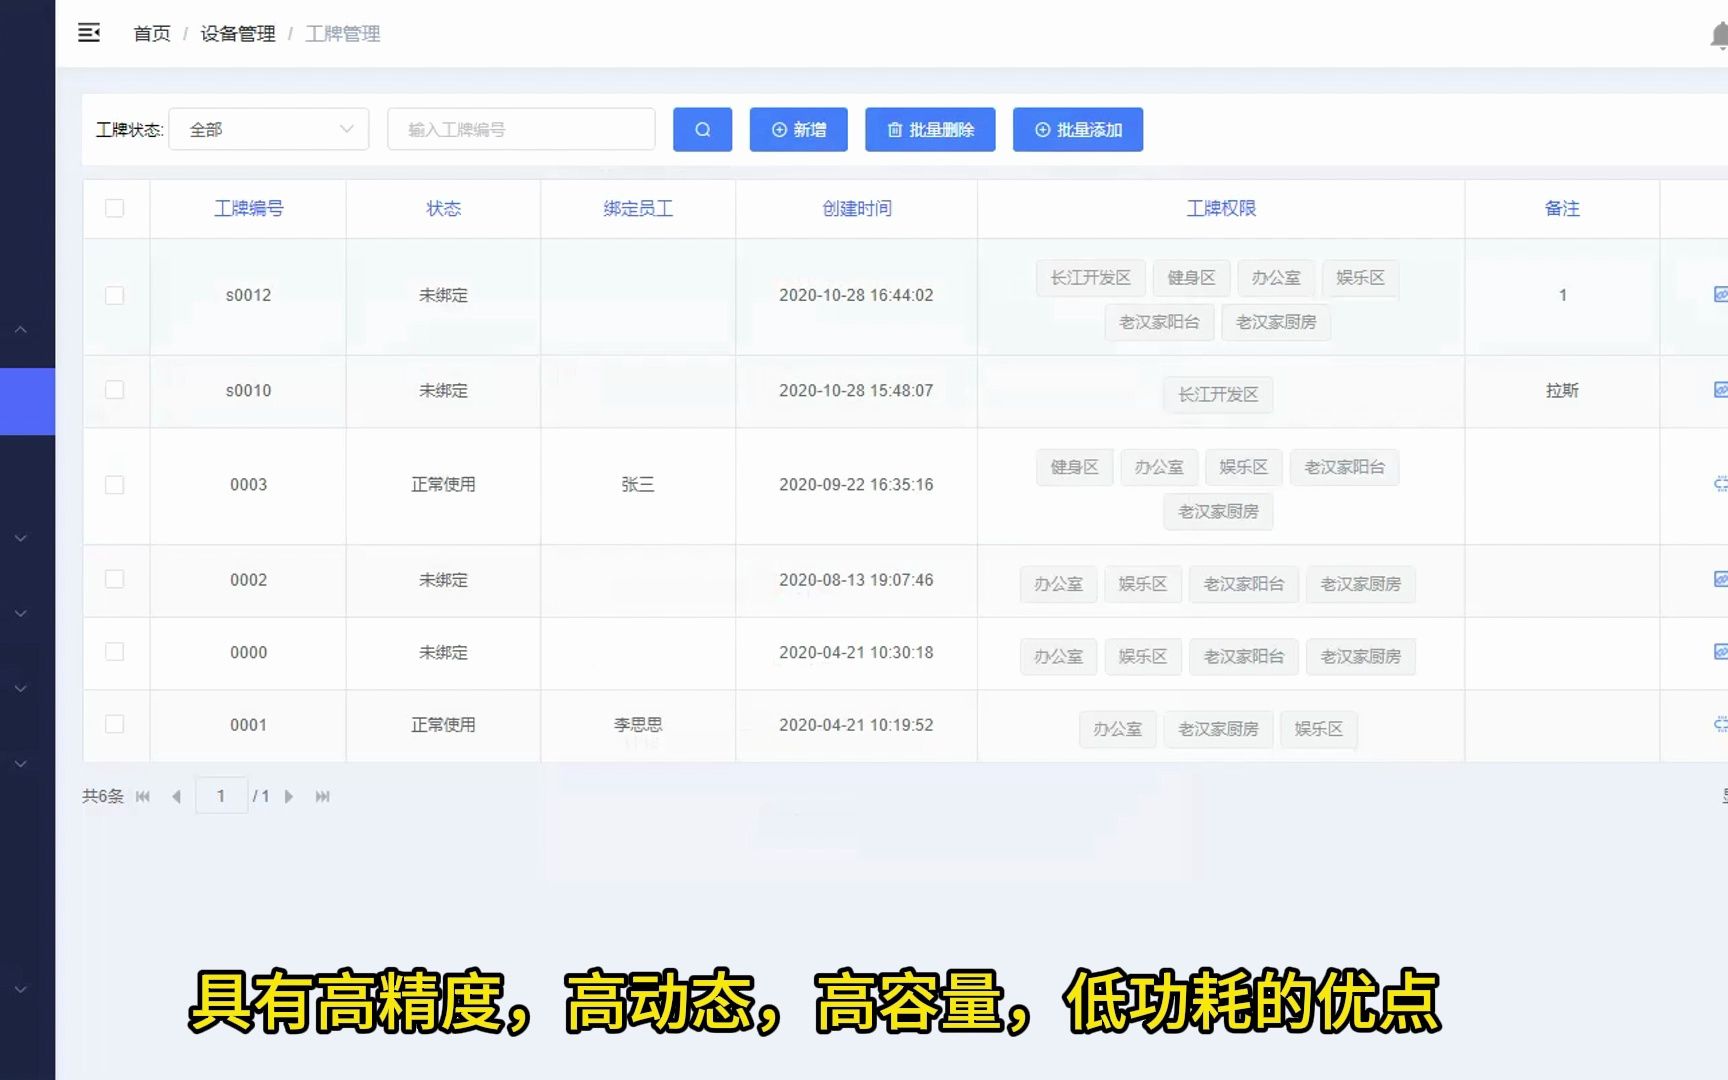This screenshot has height=1080, width=1728.
Task: Click the 共6条 total count label
Action: [103, 796]
